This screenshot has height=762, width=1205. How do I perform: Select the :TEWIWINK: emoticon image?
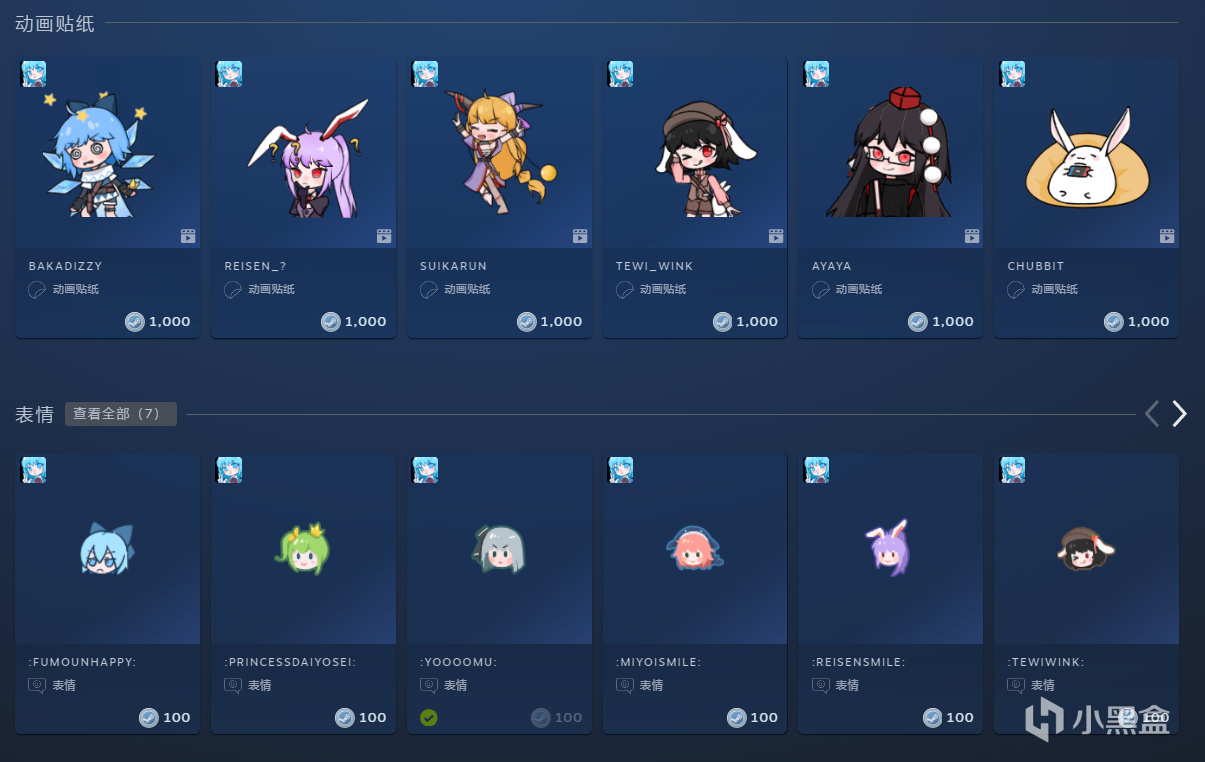(x=1086, y=549)
